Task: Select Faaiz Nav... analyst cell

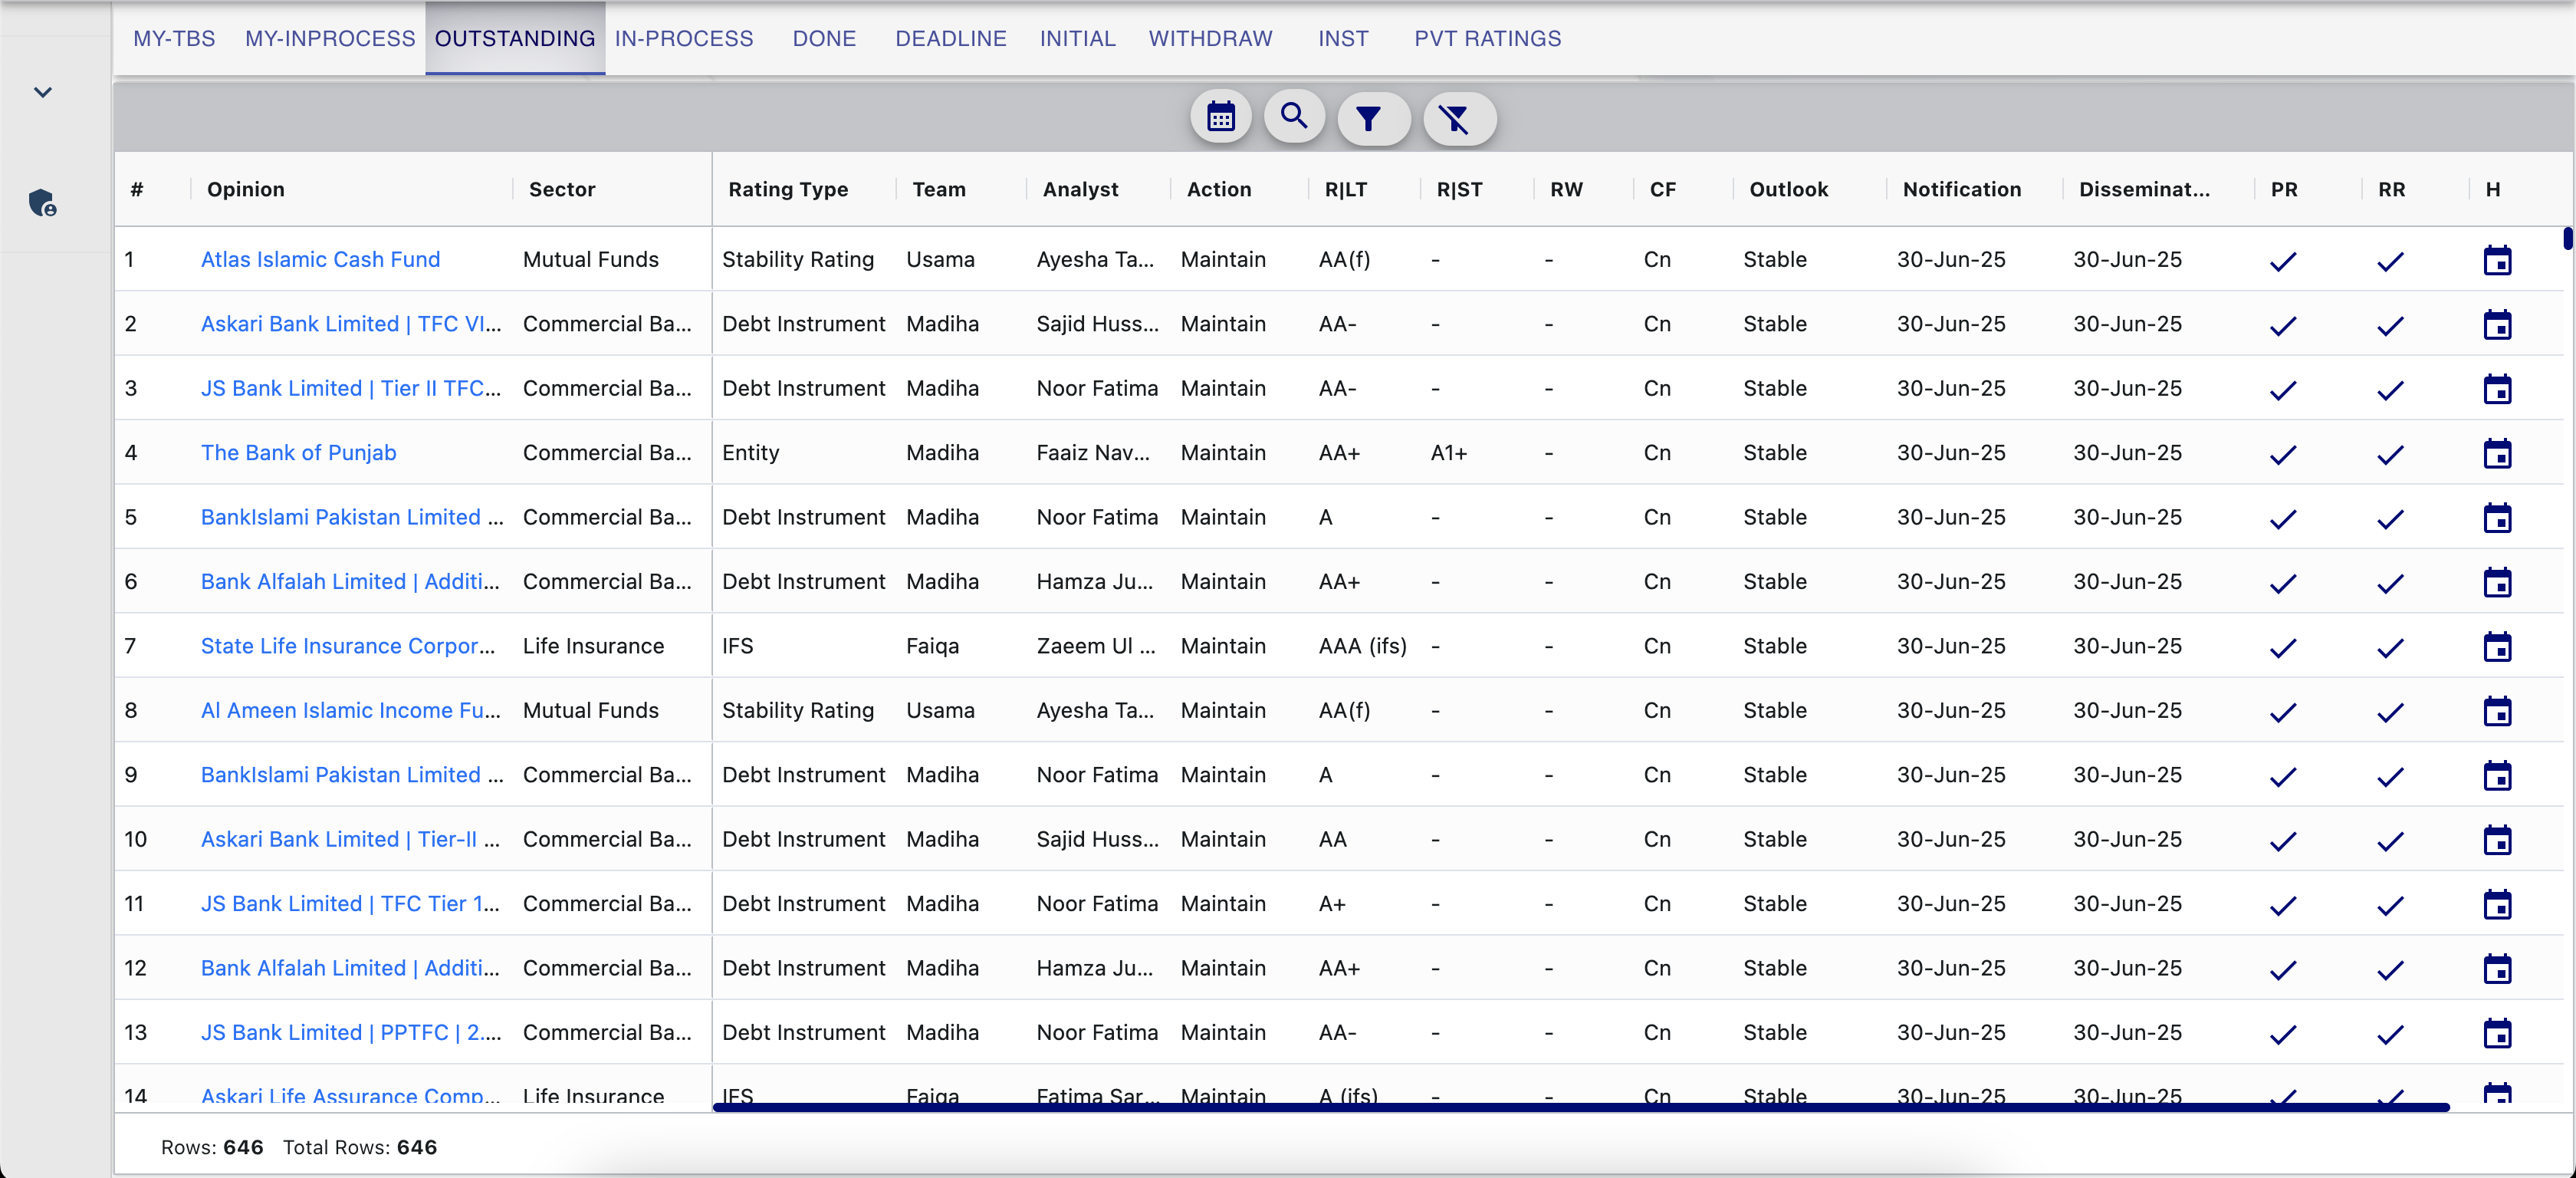Action: 1093,452
